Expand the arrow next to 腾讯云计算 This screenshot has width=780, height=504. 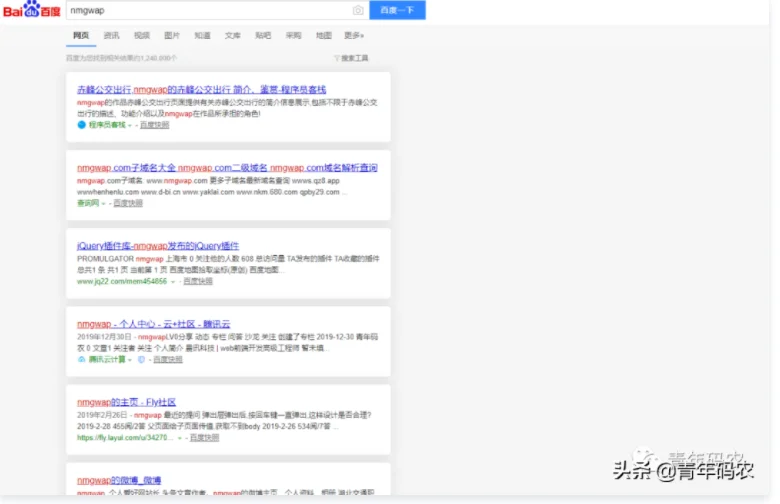pos(130,360)
